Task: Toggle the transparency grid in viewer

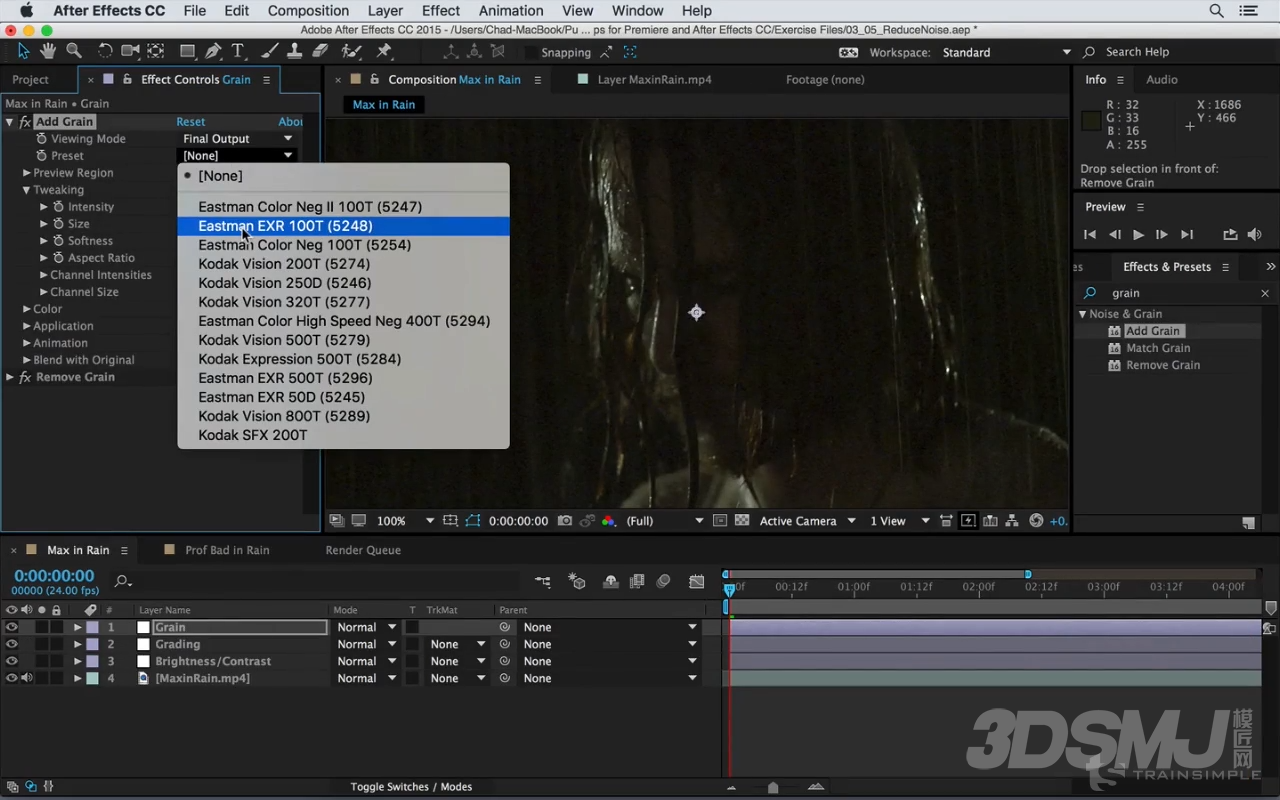Action: click(742, 521)
